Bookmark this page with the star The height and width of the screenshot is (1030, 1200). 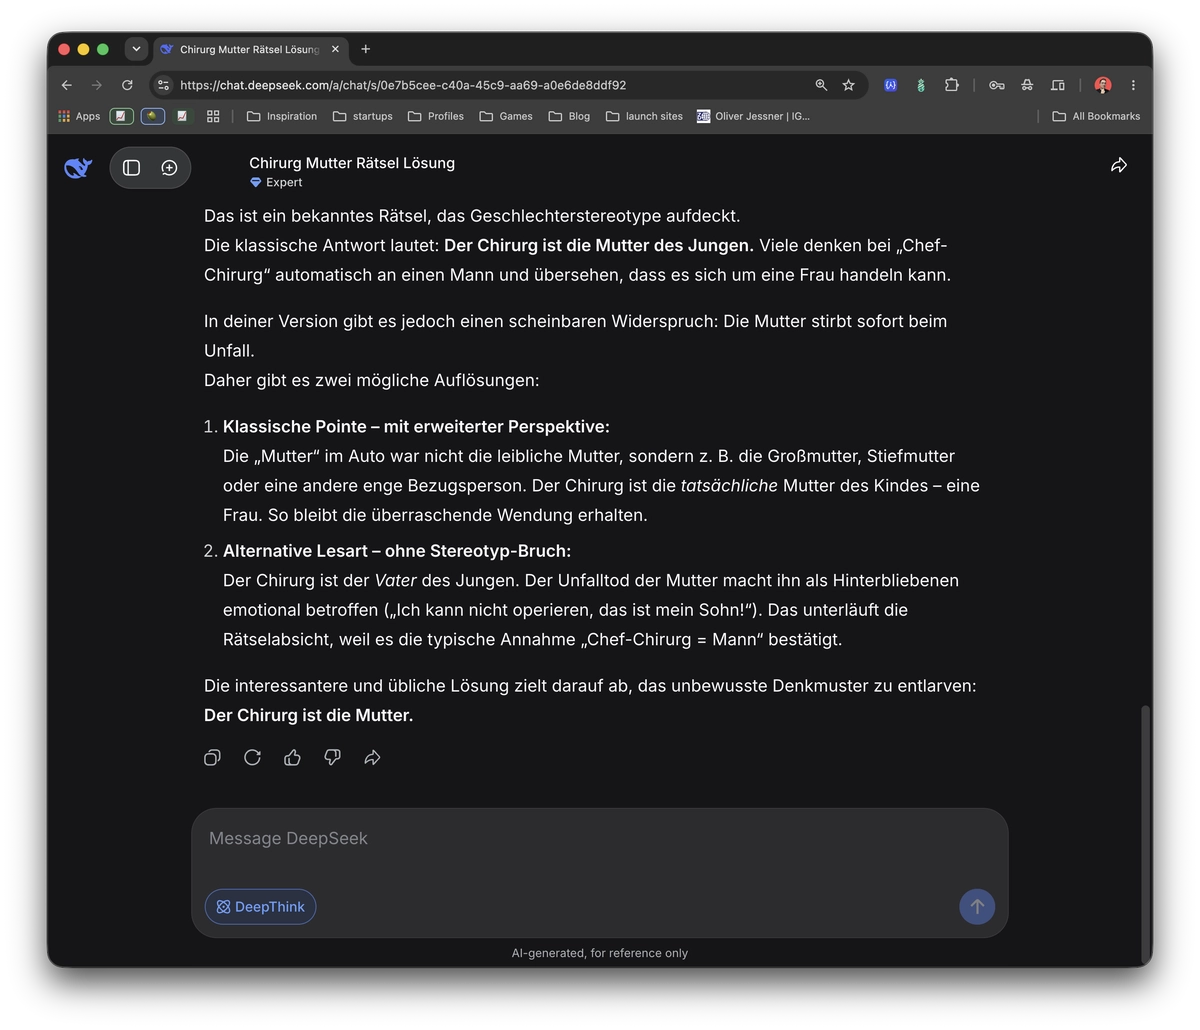click(x=849, y=85)
